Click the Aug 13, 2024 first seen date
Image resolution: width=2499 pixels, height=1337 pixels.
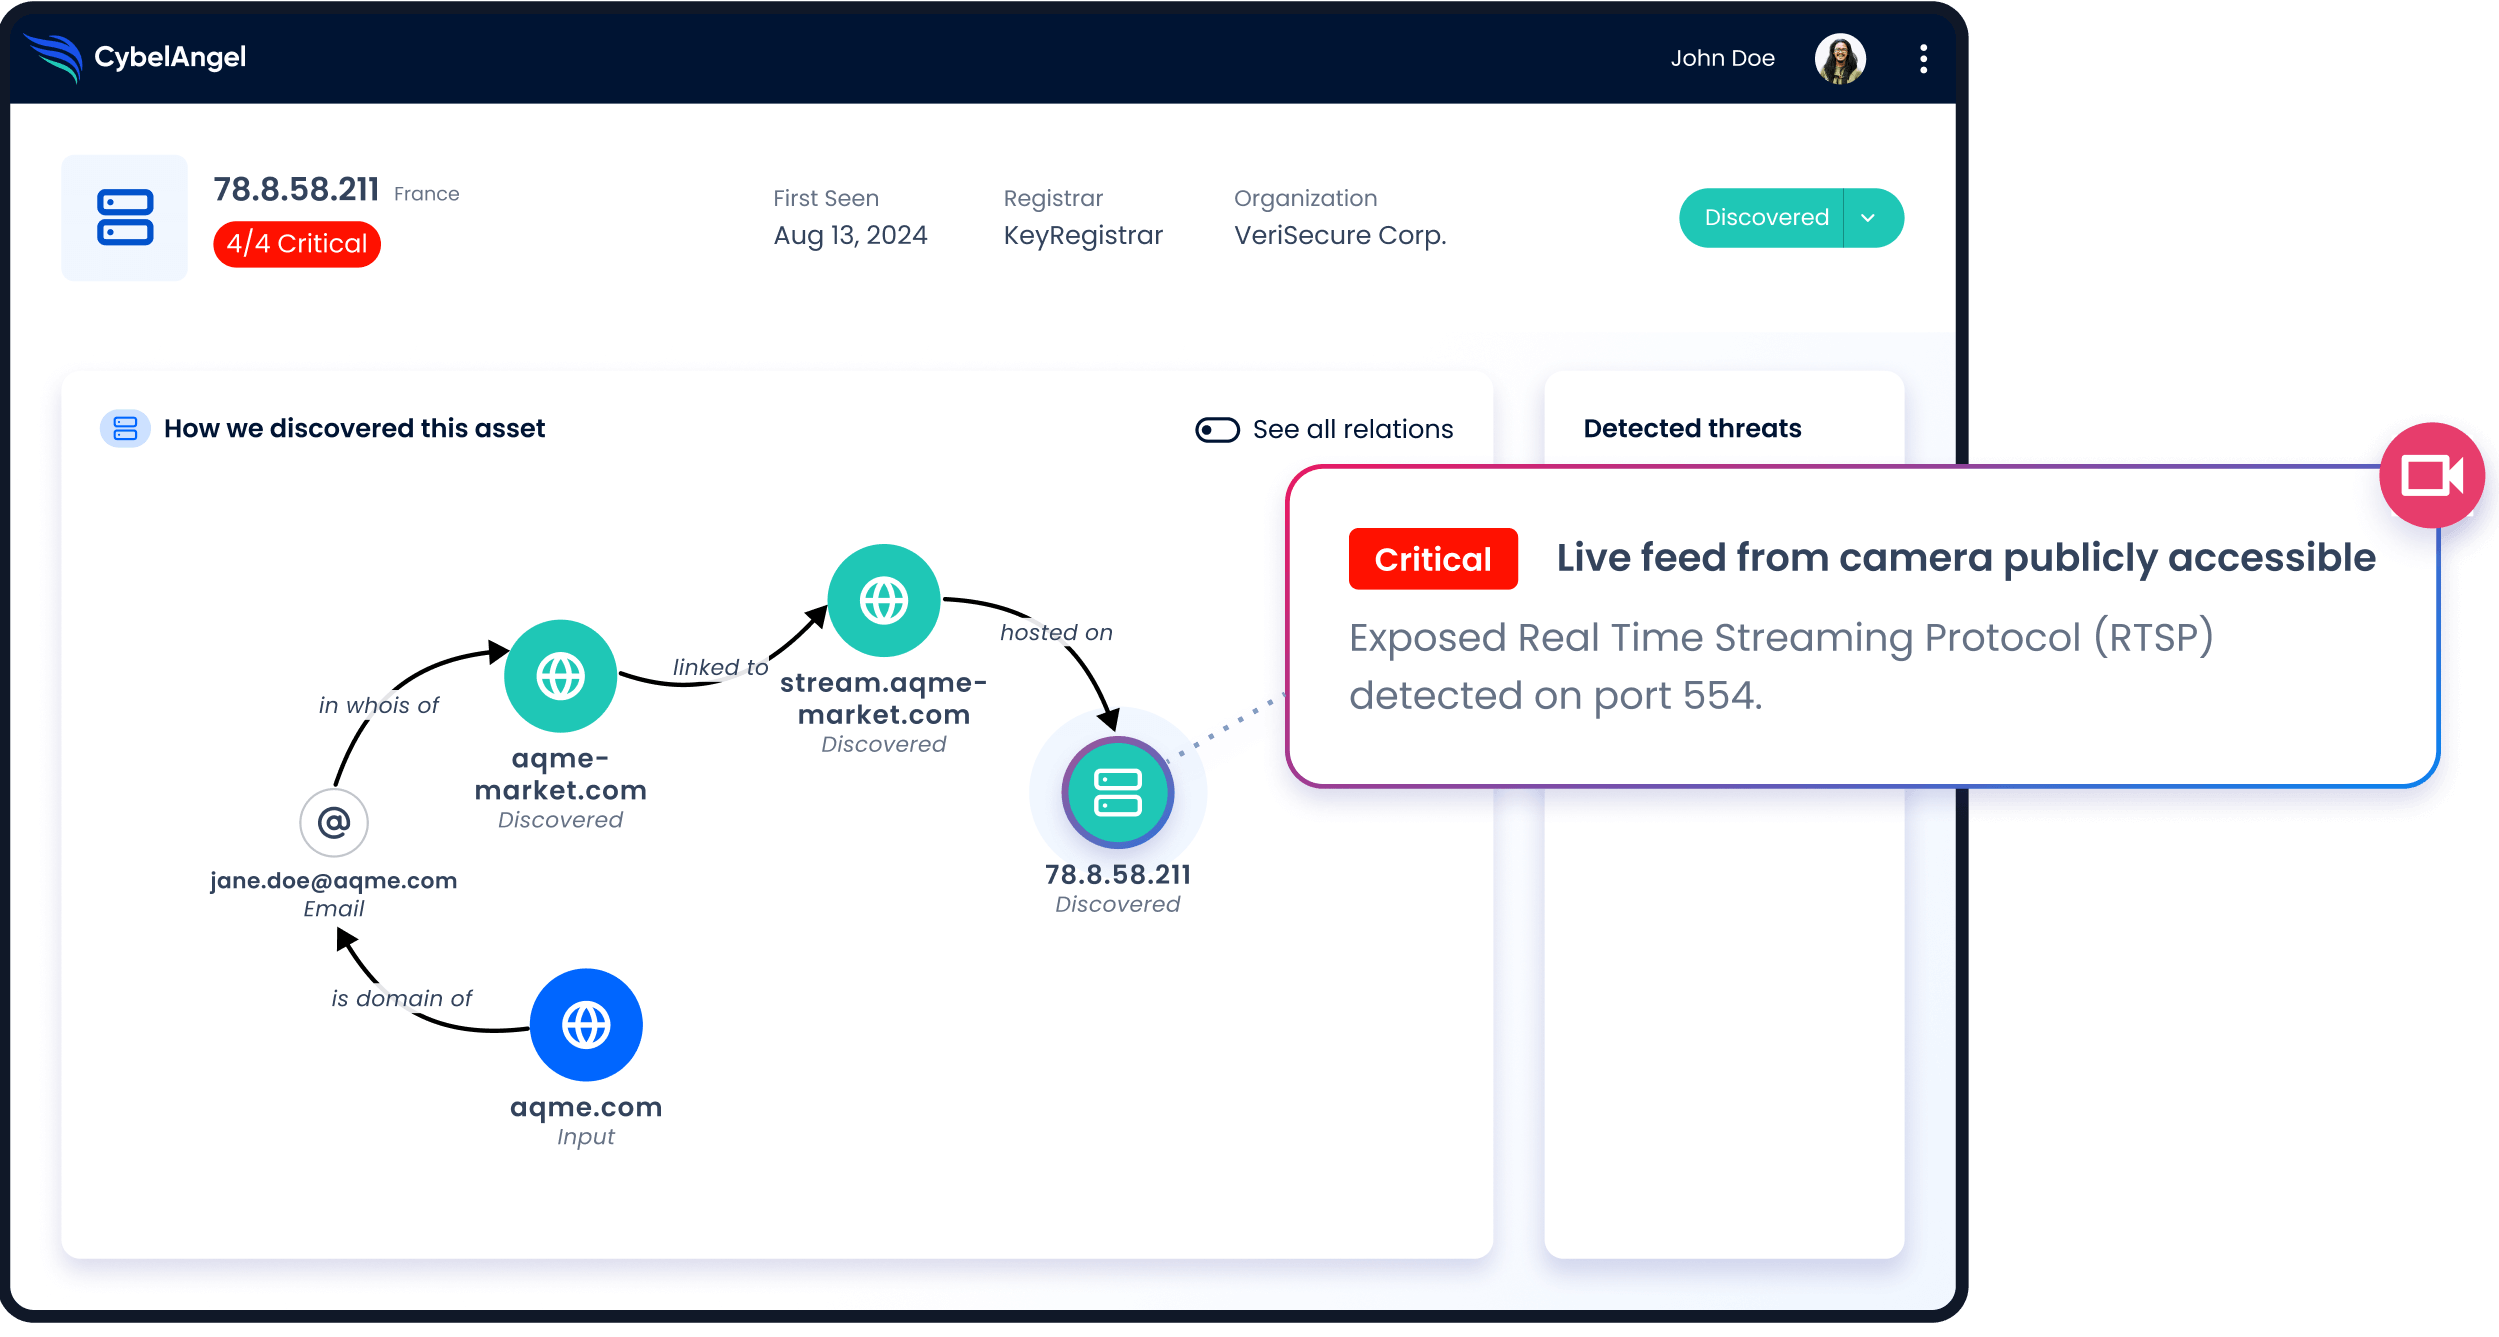(850, 235)
